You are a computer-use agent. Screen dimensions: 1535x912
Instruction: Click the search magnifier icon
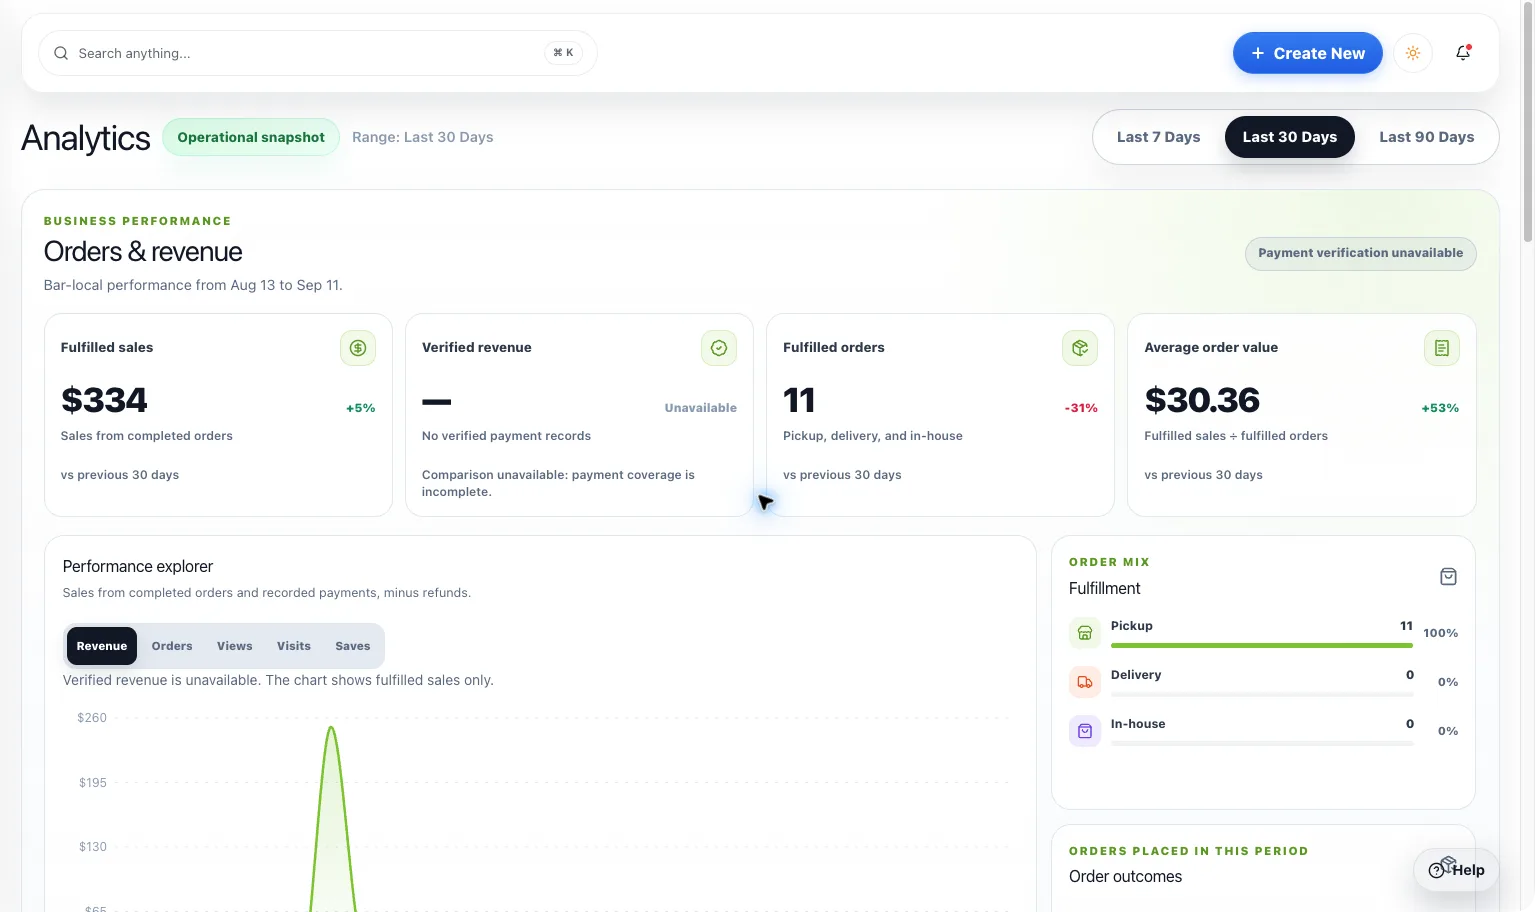tap(61, 53)
